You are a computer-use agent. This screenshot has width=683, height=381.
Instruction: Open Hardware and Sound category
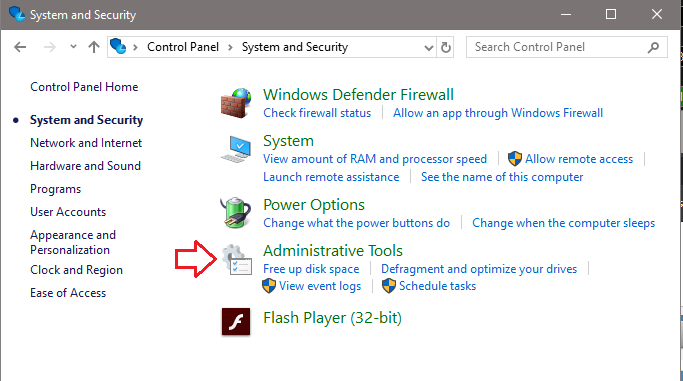85,166
